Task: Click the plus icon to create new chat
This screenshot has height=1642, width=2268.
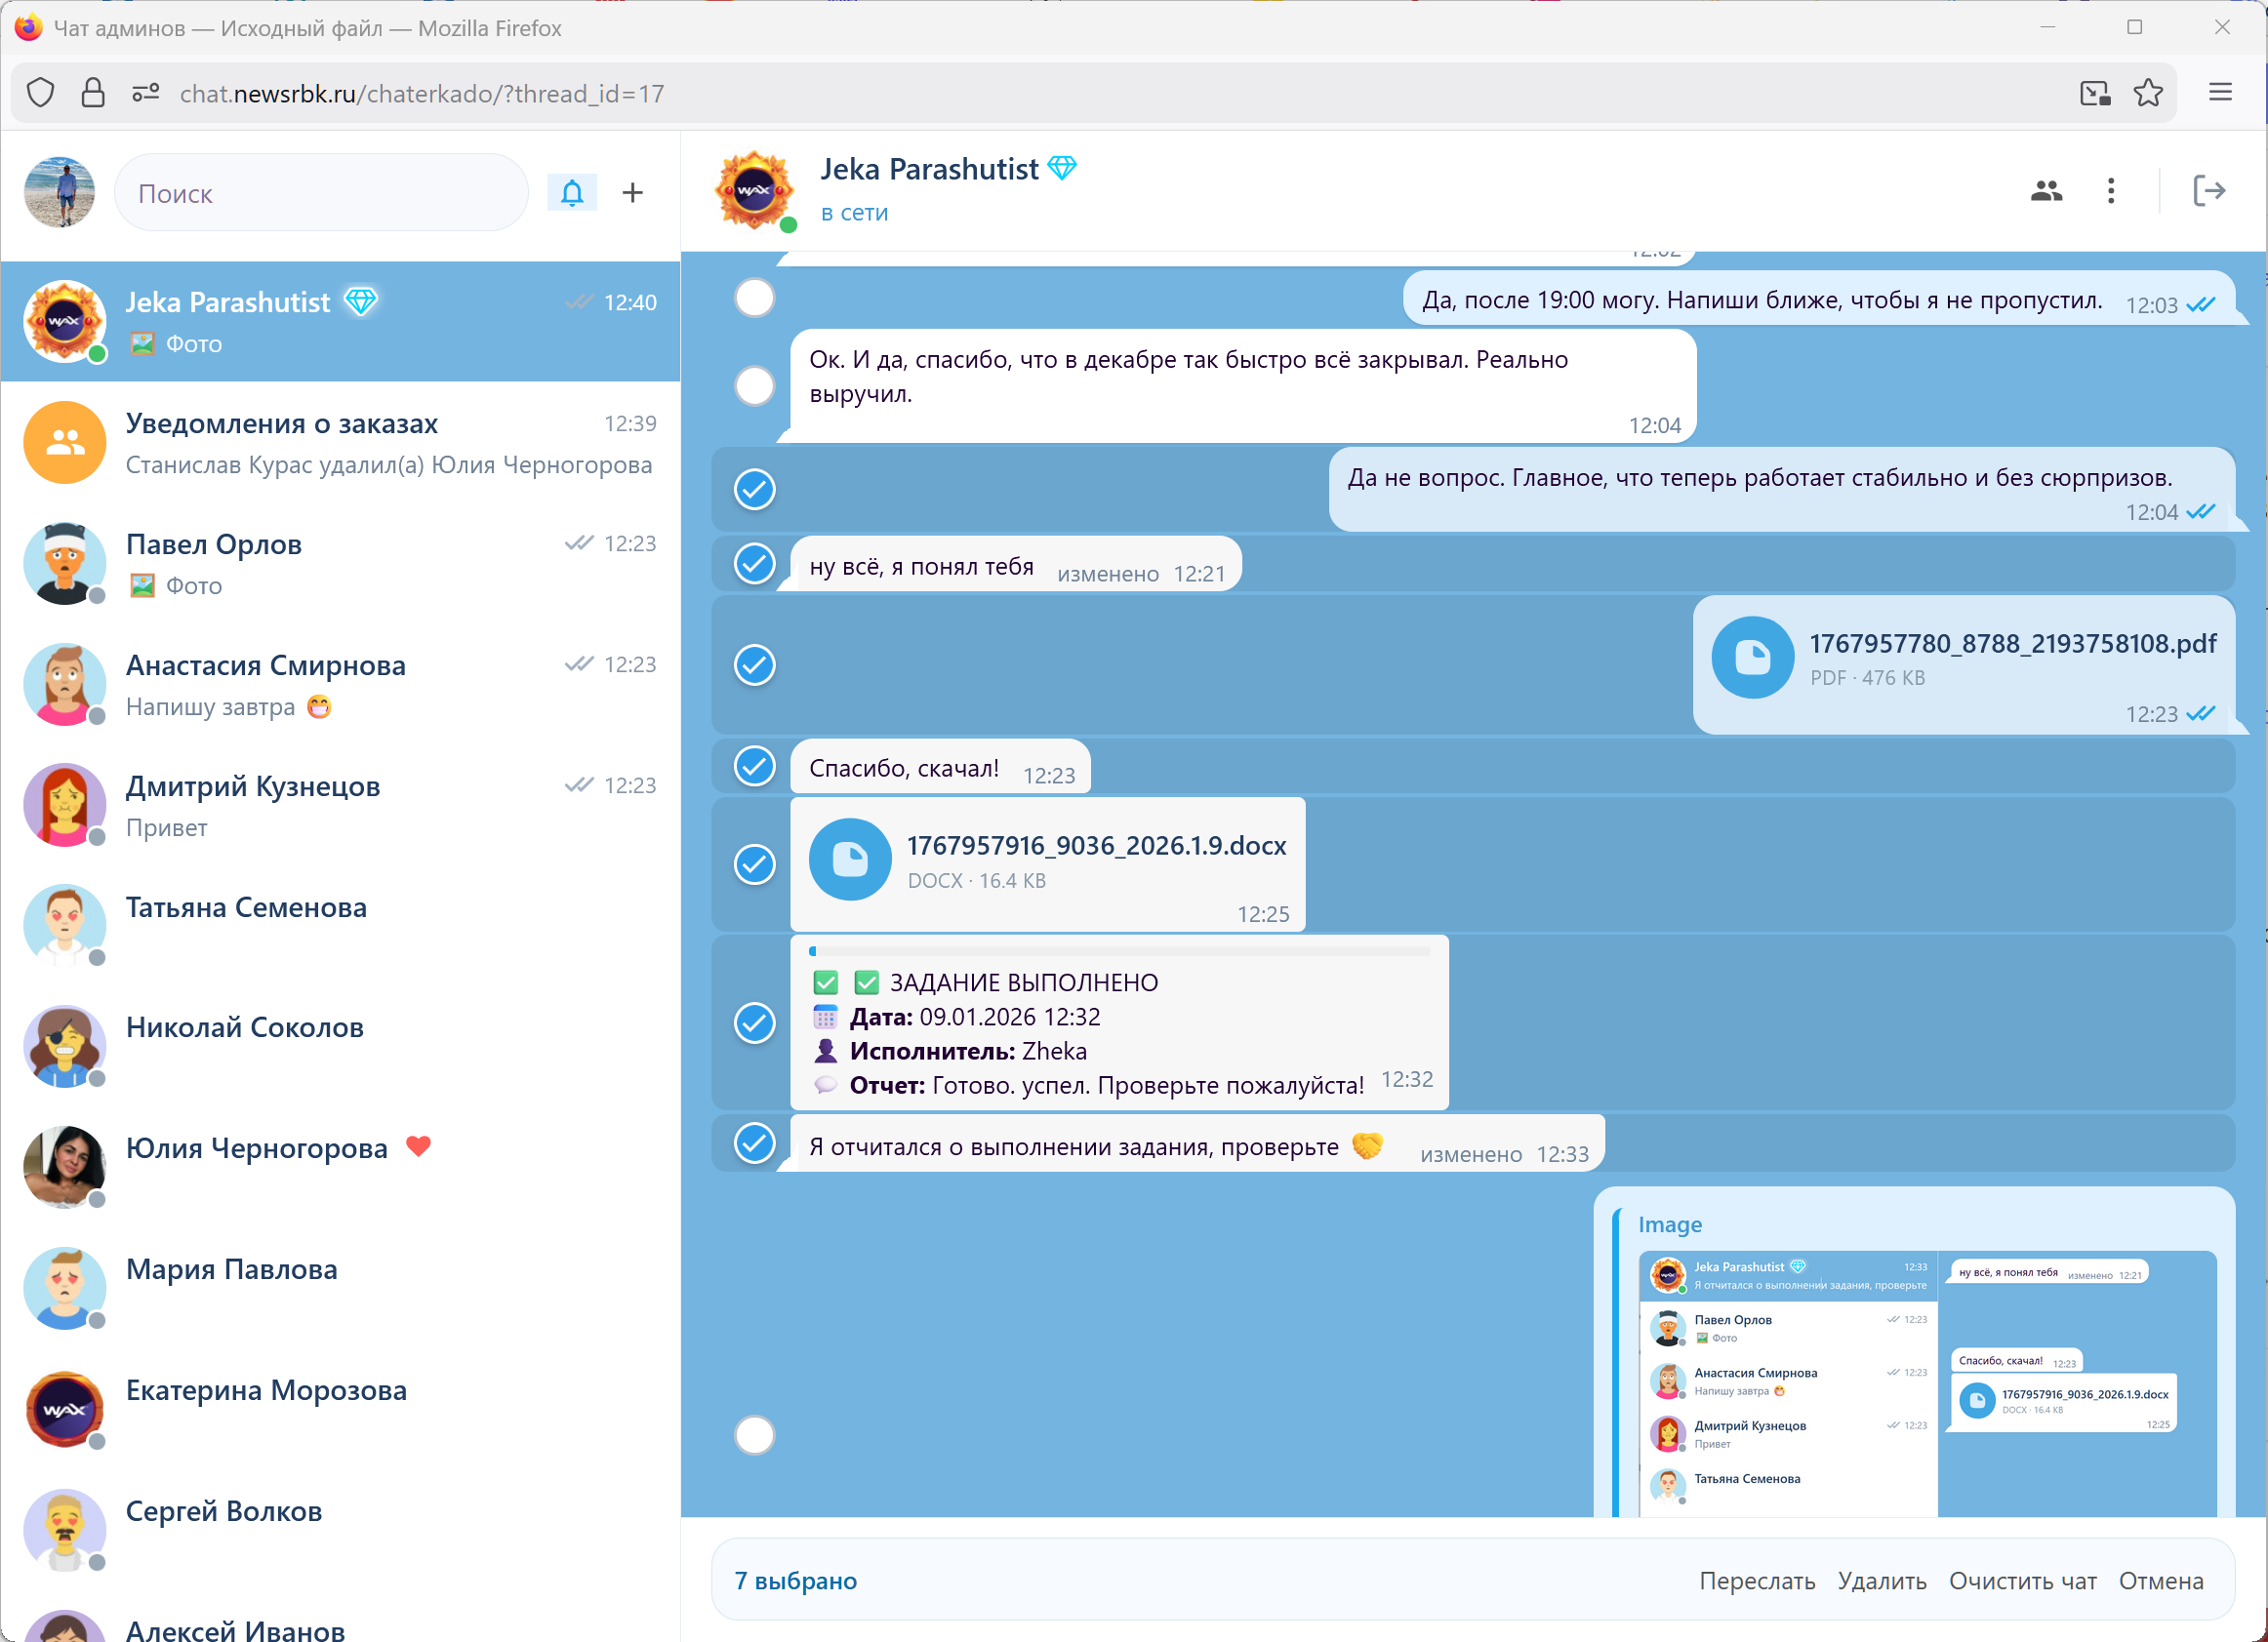Action: pos(633,193)
